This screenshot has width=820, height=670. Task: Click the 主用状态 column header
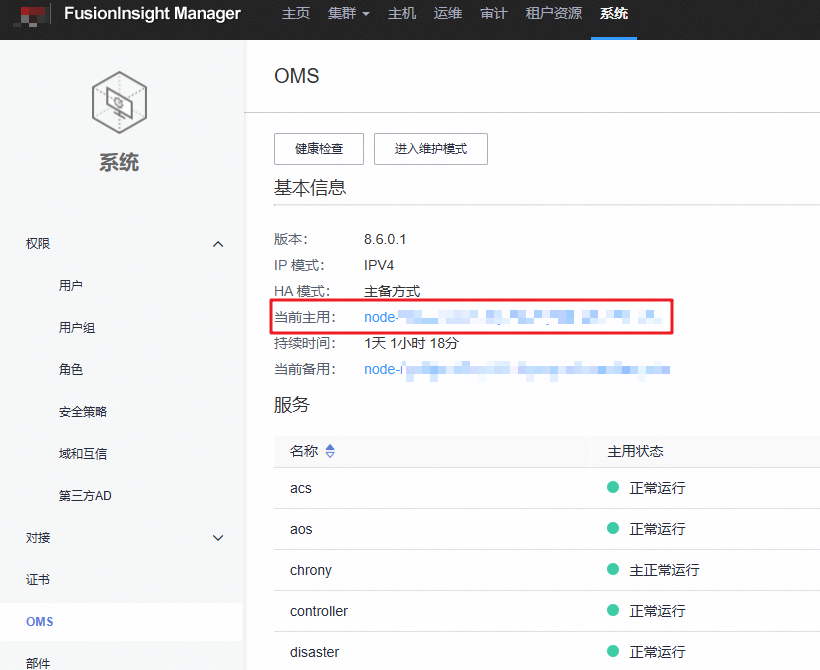[635, 451]
